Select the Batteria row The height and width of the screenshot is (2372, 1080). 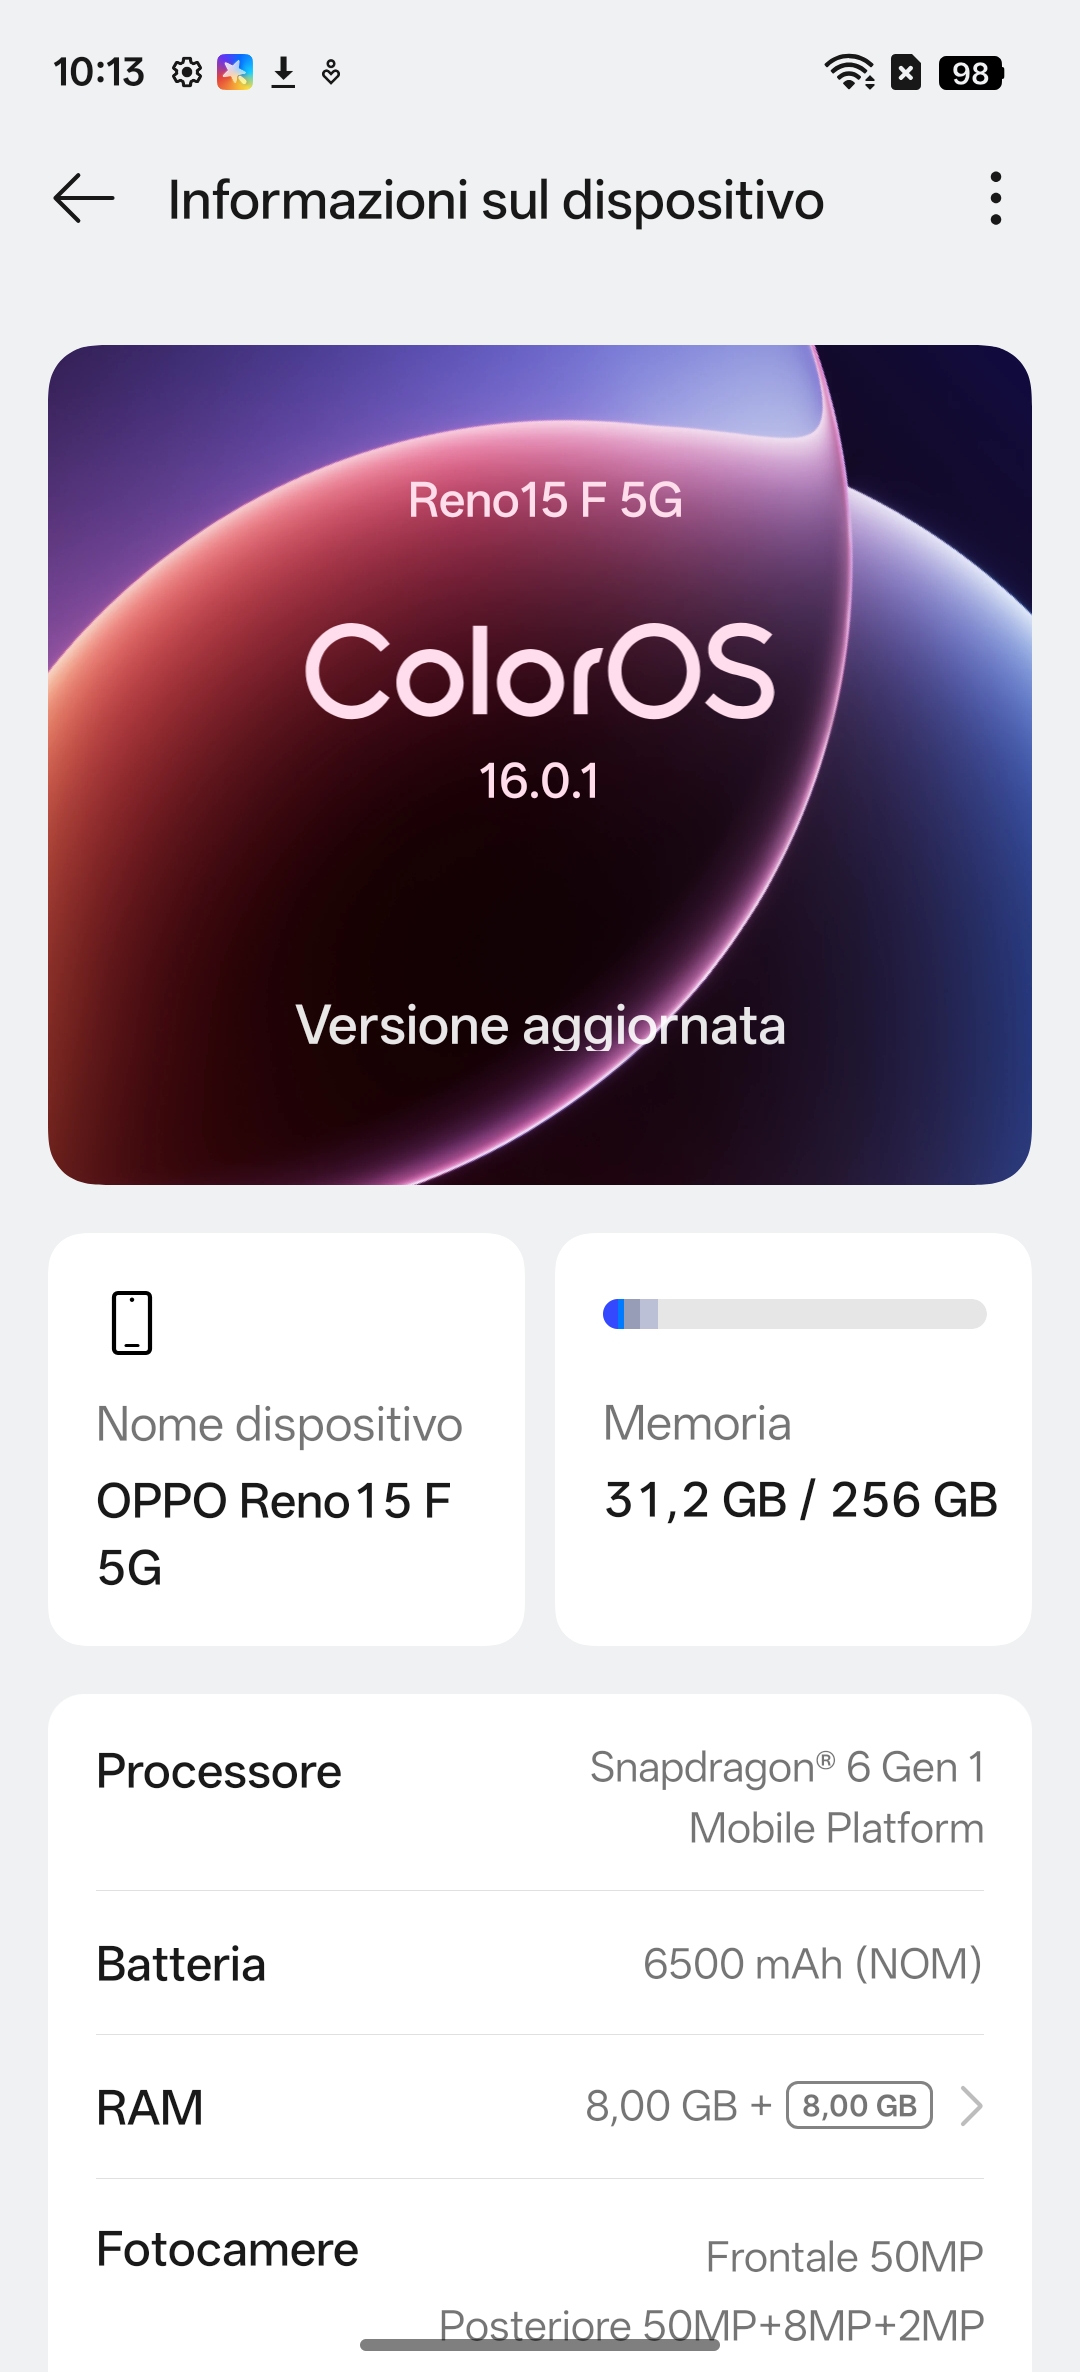540,1964
